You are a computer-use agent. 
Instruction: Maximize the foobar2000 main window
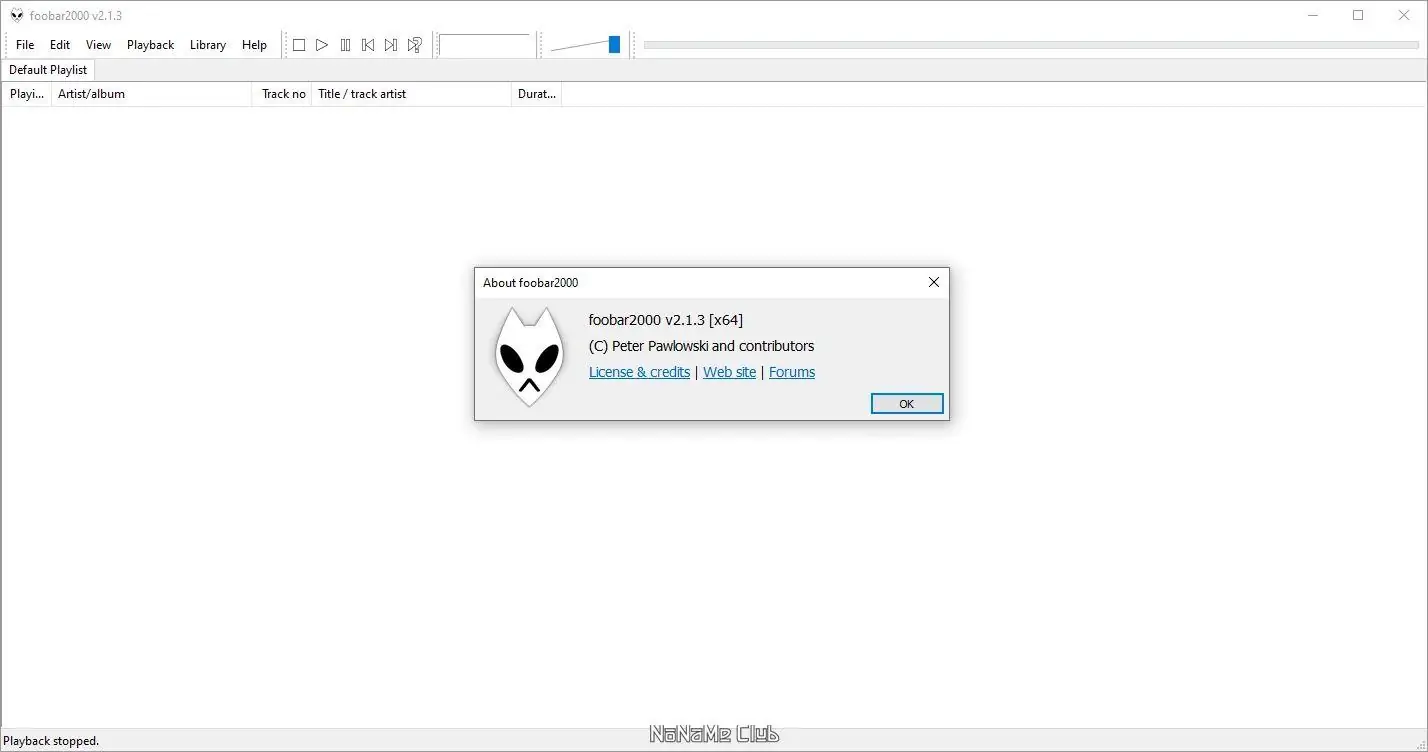[1358, 15]
